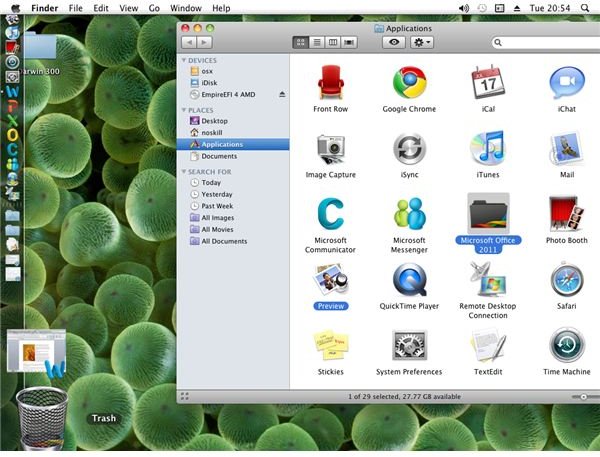The width and height of the screenshot is (600, 457).
Task: Open the minimized Word document thumbnail
Action: click(36, 352)
